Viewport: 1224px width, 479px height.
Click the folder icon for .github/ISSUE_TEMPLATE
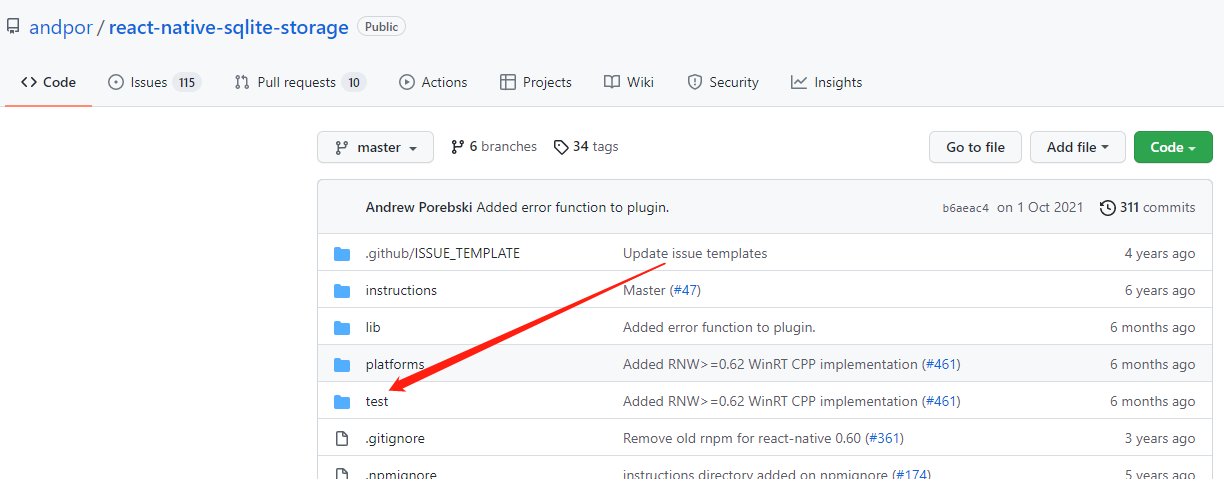point(342,254)
